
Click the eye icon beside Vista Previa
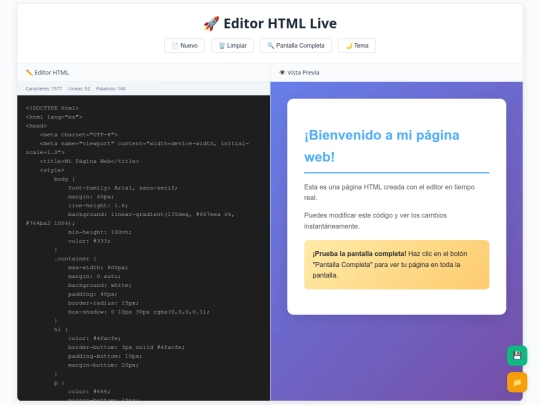point(282,72)
